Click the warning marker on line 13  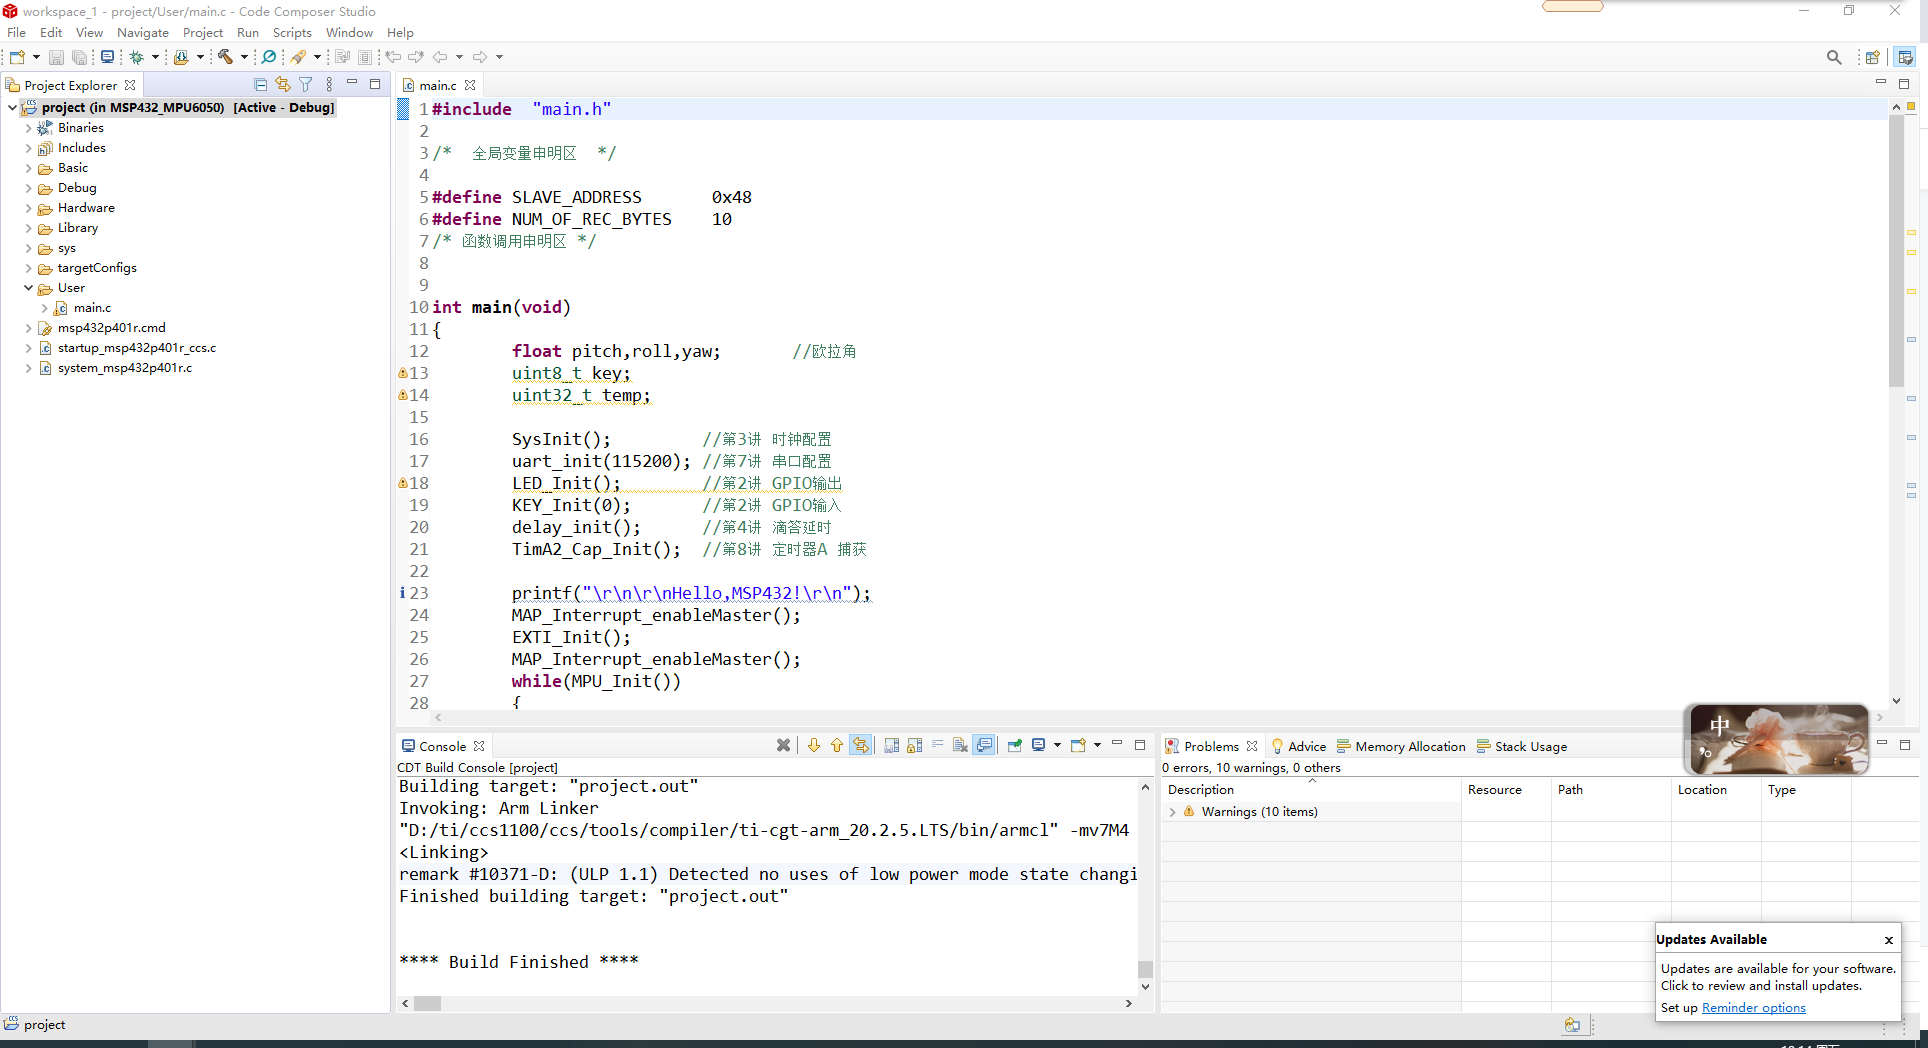pos(403,373)
